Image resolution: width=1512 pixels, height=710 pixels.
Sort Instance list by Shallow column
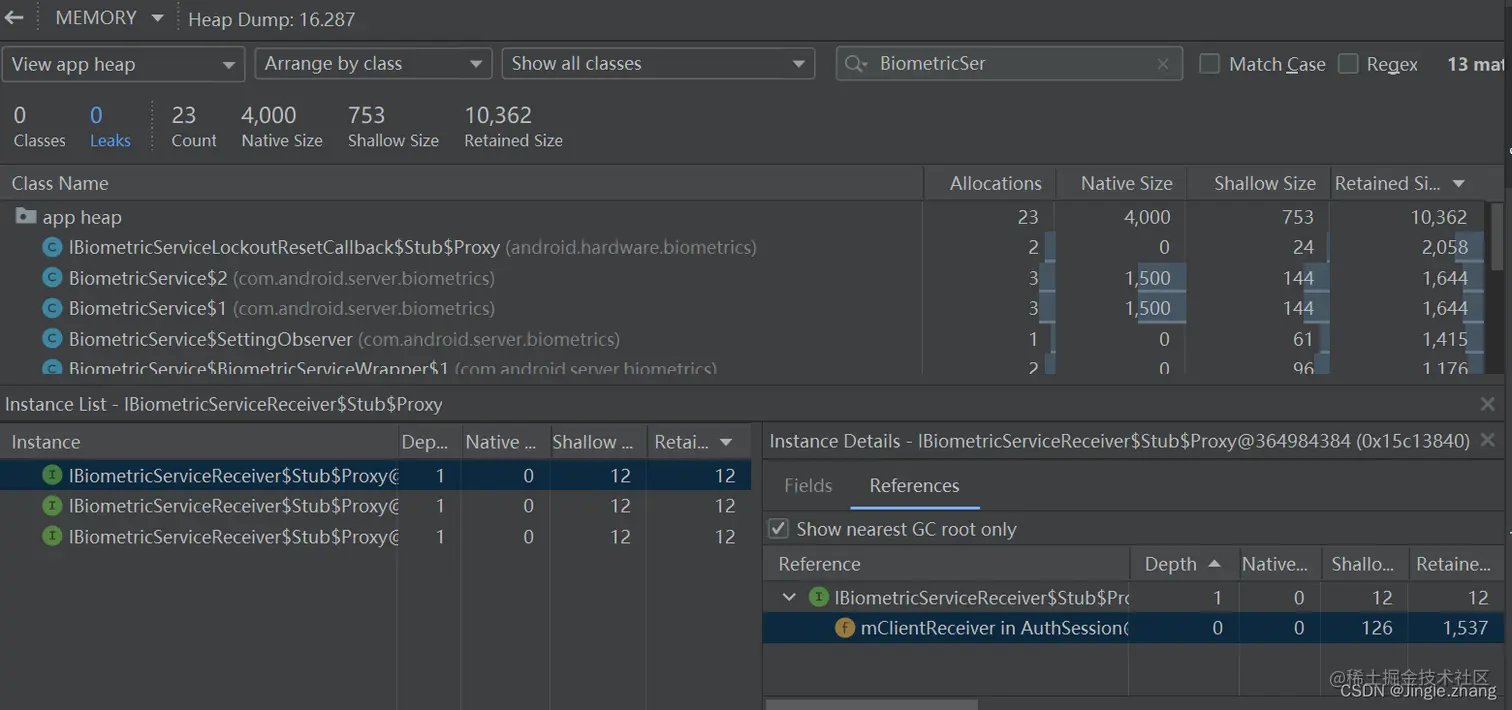point(596,442)
